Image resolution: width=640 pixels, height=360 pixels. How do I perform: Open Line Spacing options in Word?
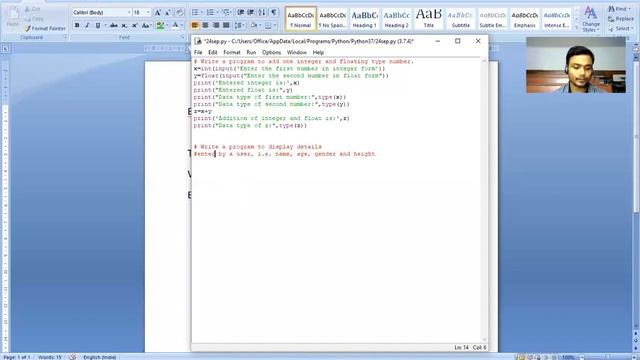point(239,25)
